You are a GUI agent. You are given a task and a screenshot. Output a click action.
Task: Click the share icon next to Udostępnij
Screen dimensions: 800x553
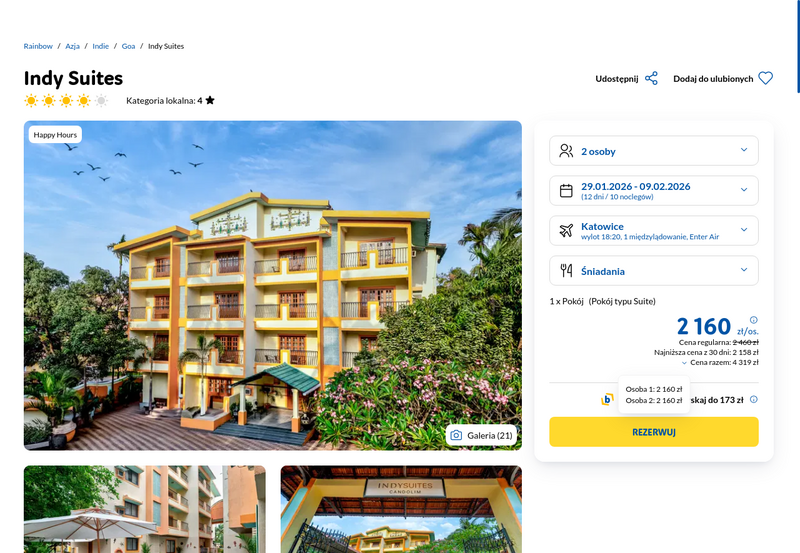coord(651,79)
